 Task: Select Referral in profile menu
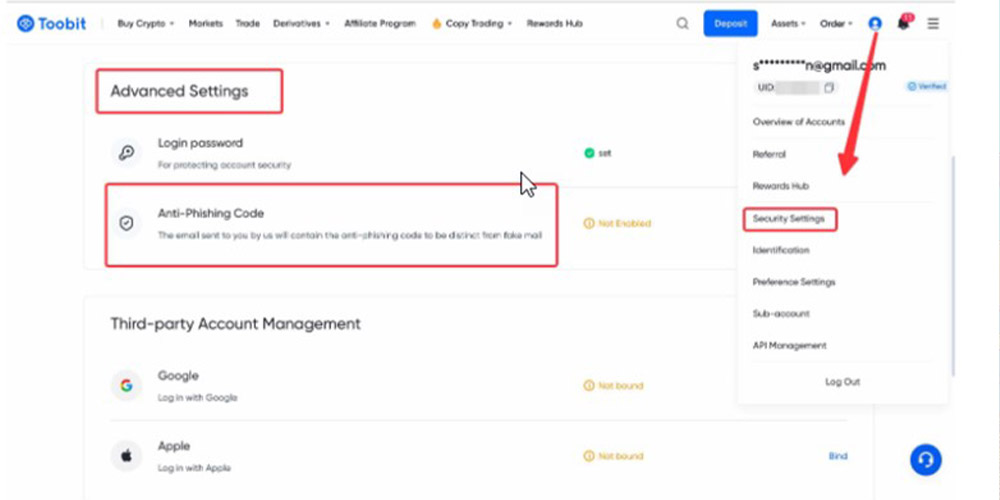[769, 154]
